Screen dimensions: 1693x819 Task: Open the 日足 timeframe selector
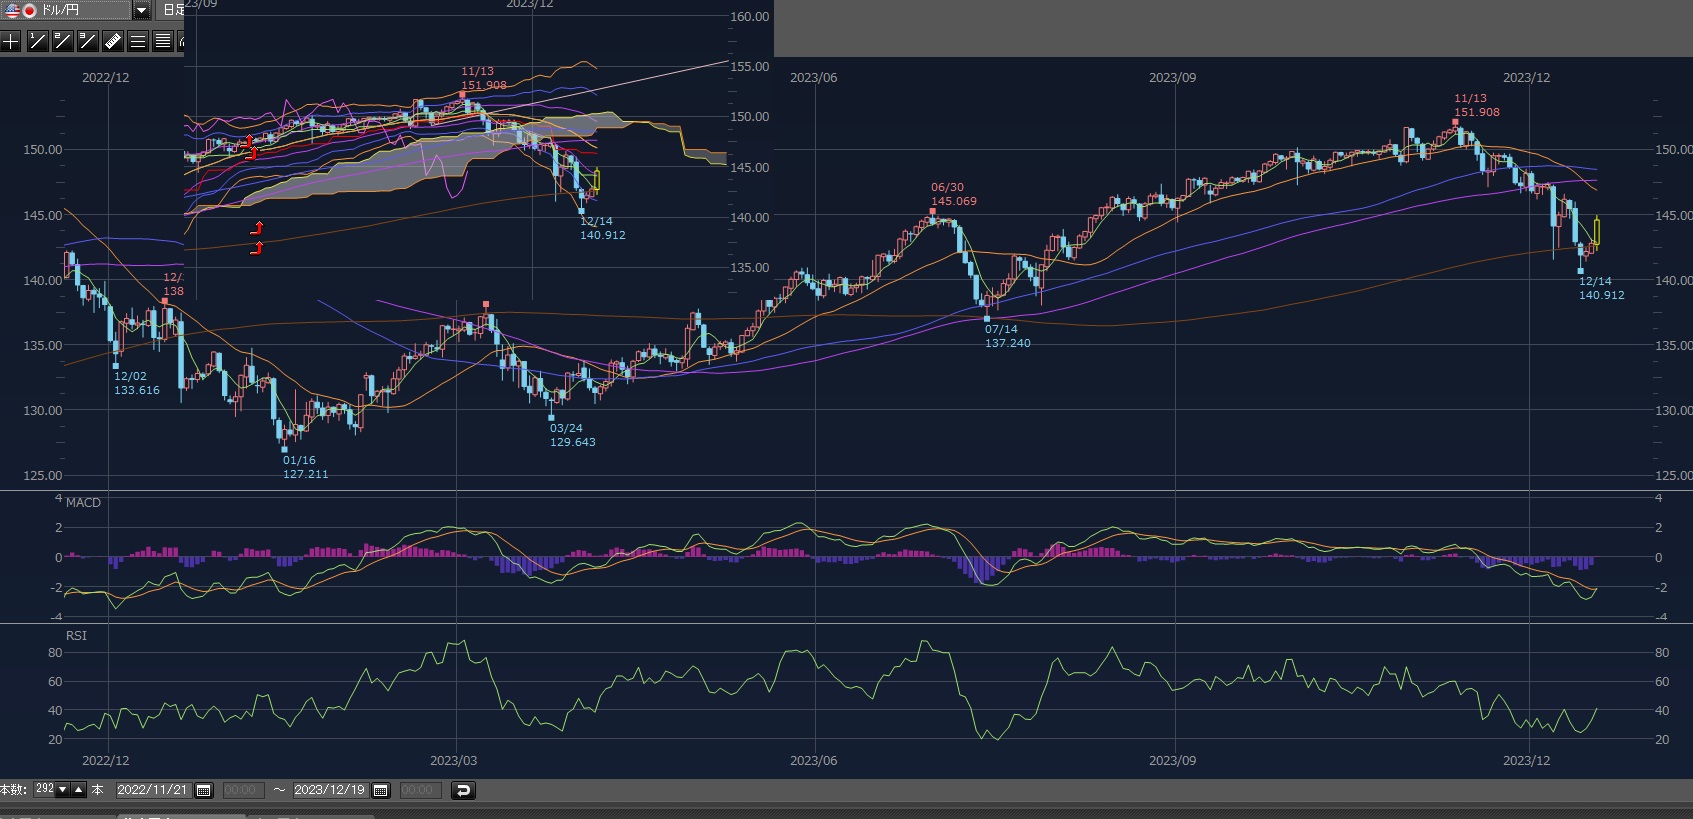[x=173, y=10]
